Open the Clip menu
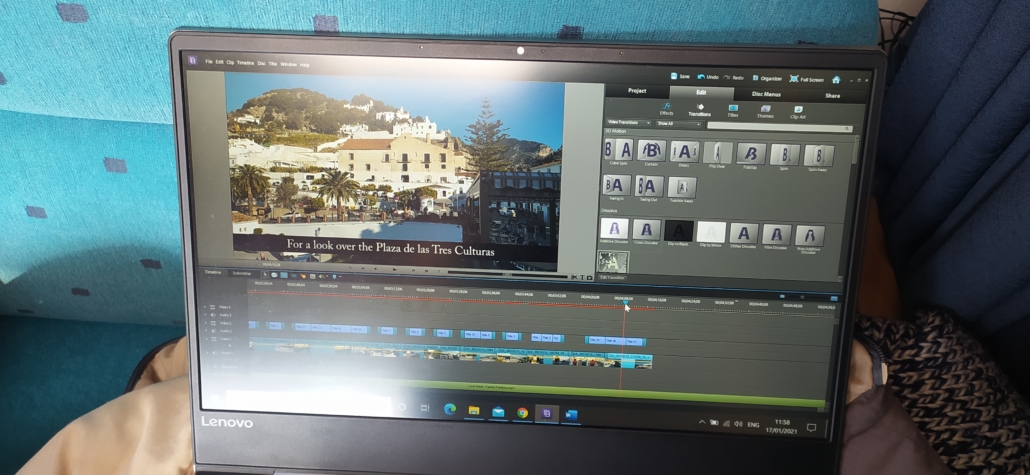The width and height of the screenshot is (1030, 475). coord(230,63)
